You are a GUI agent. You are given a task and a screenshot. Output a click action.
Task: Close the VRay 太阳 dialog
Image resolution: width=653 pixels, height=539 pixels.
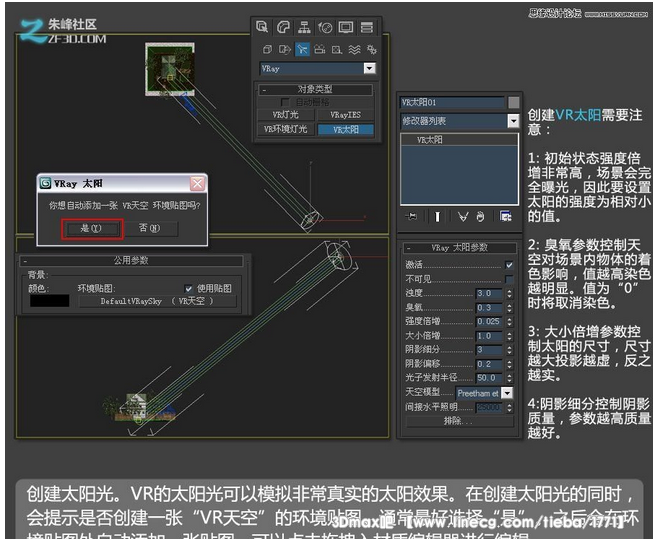click(x=197, y=183)
